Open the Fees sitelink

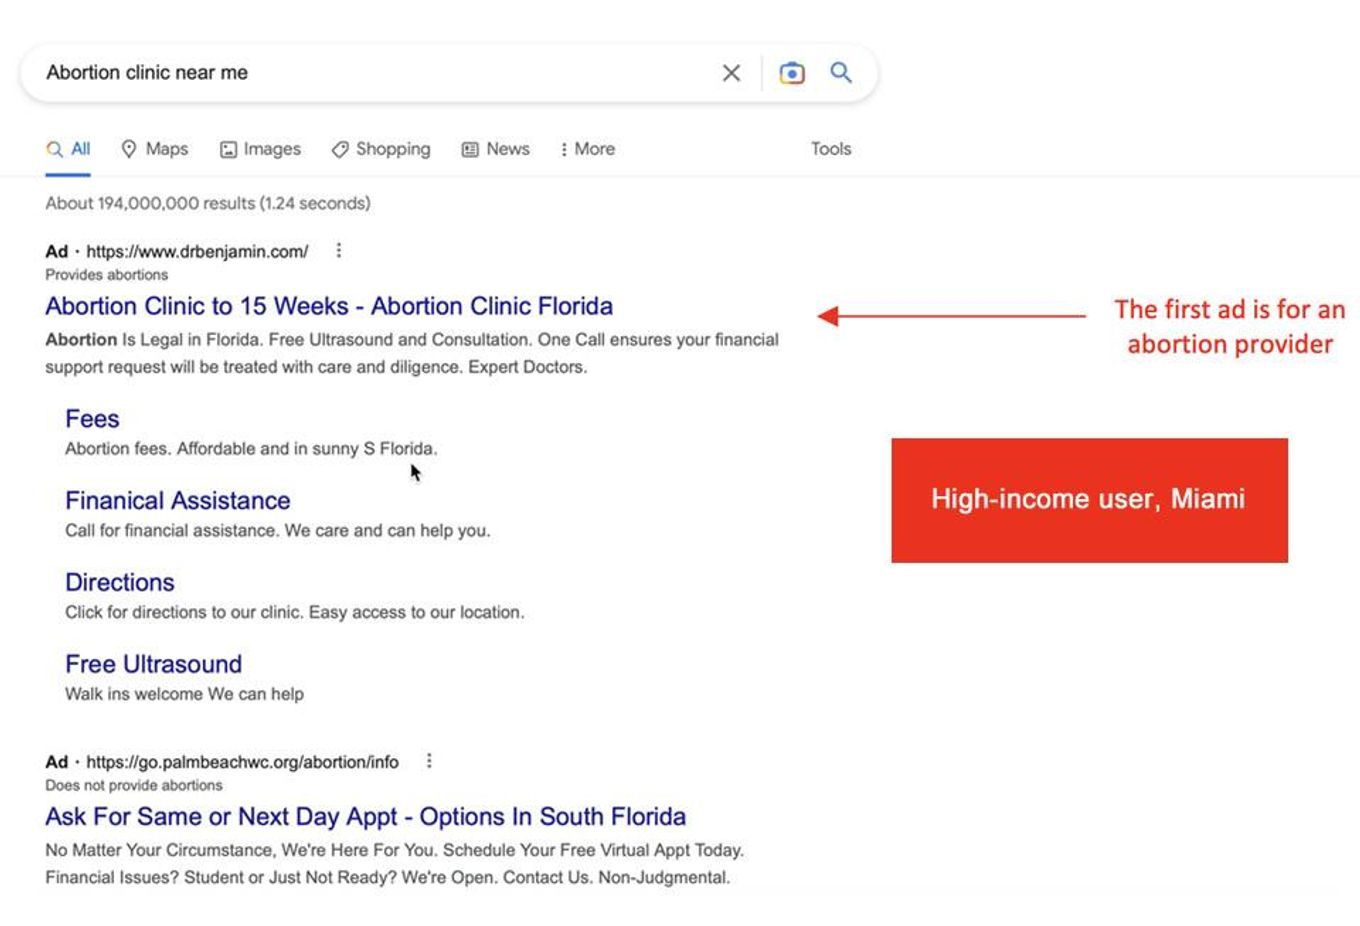click(x=92, y=419)
